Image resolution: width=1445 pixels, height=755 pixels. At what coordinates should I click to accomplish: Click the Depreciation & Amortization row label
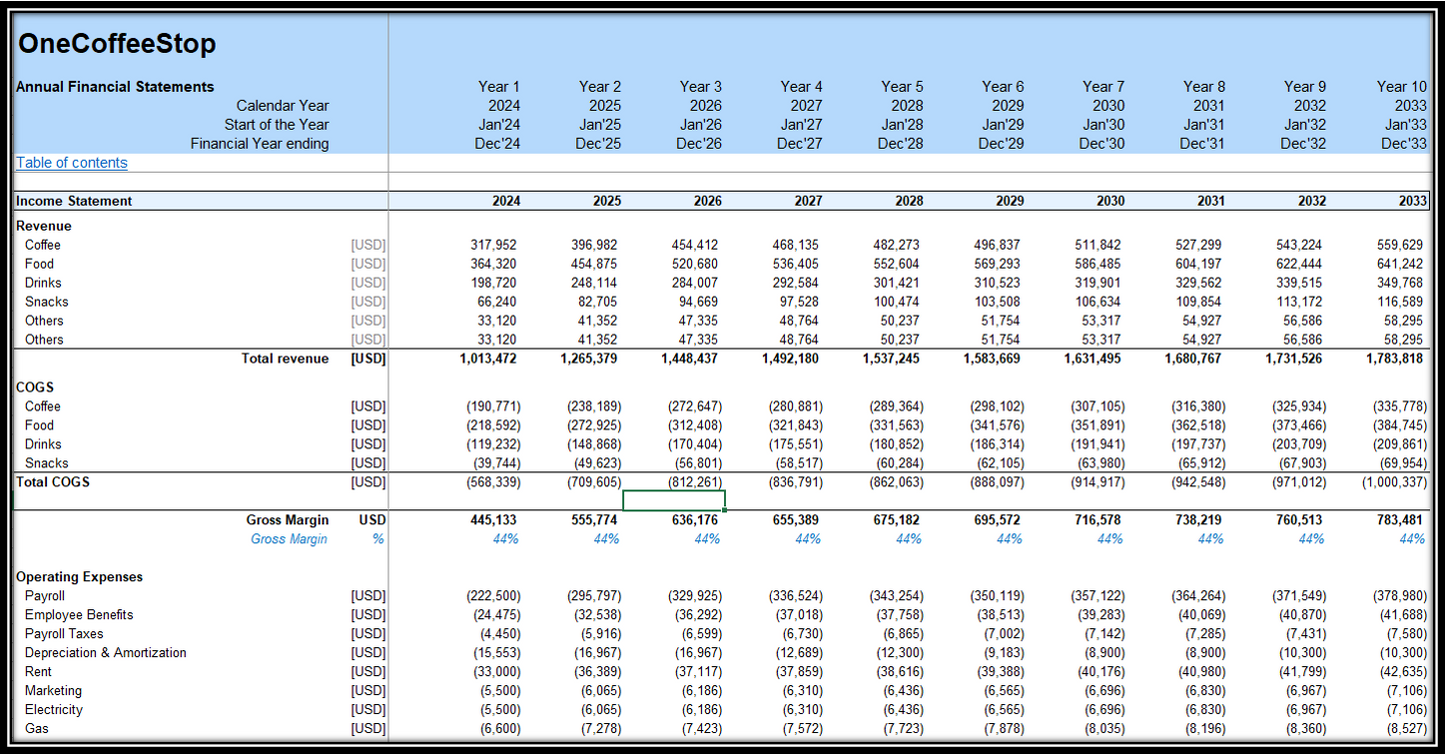tap(106, 653)
